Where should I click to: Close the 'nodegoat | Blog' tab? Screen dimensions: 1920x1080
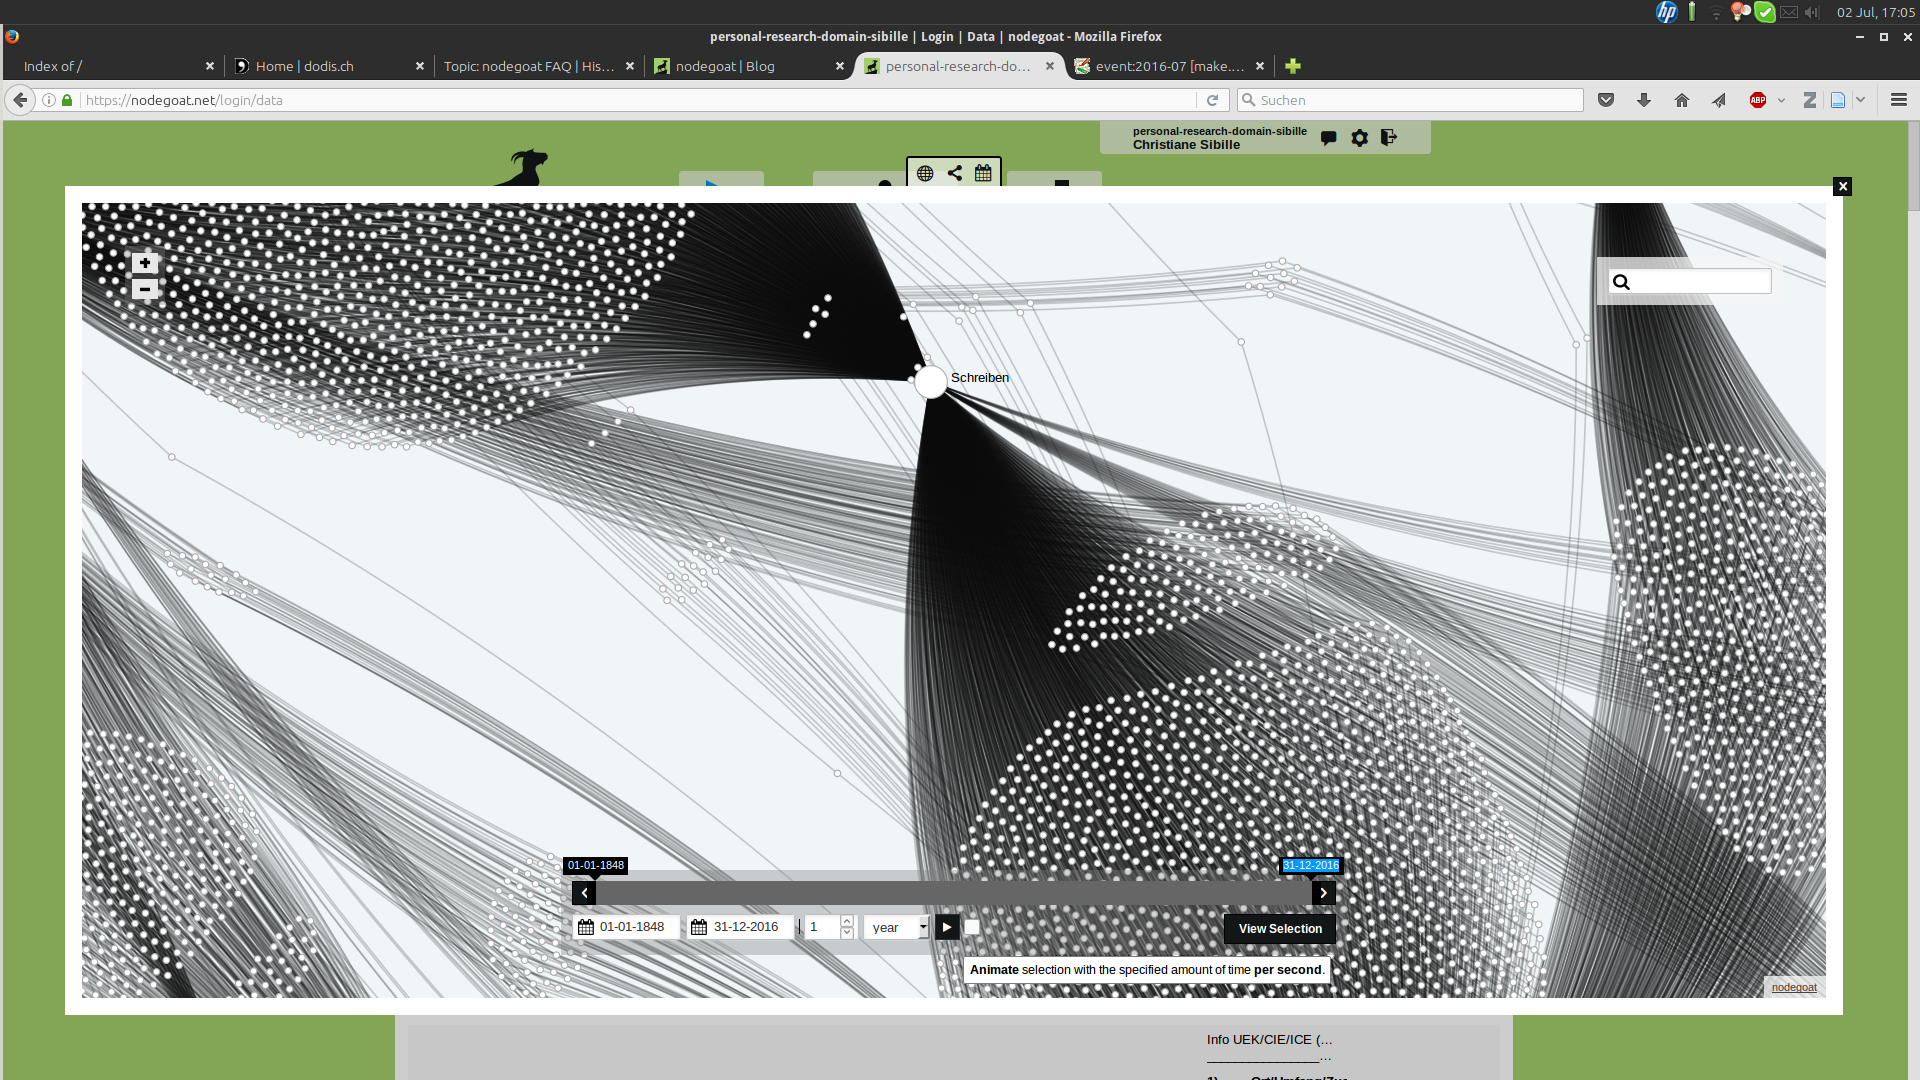click(x=840, y=66)
